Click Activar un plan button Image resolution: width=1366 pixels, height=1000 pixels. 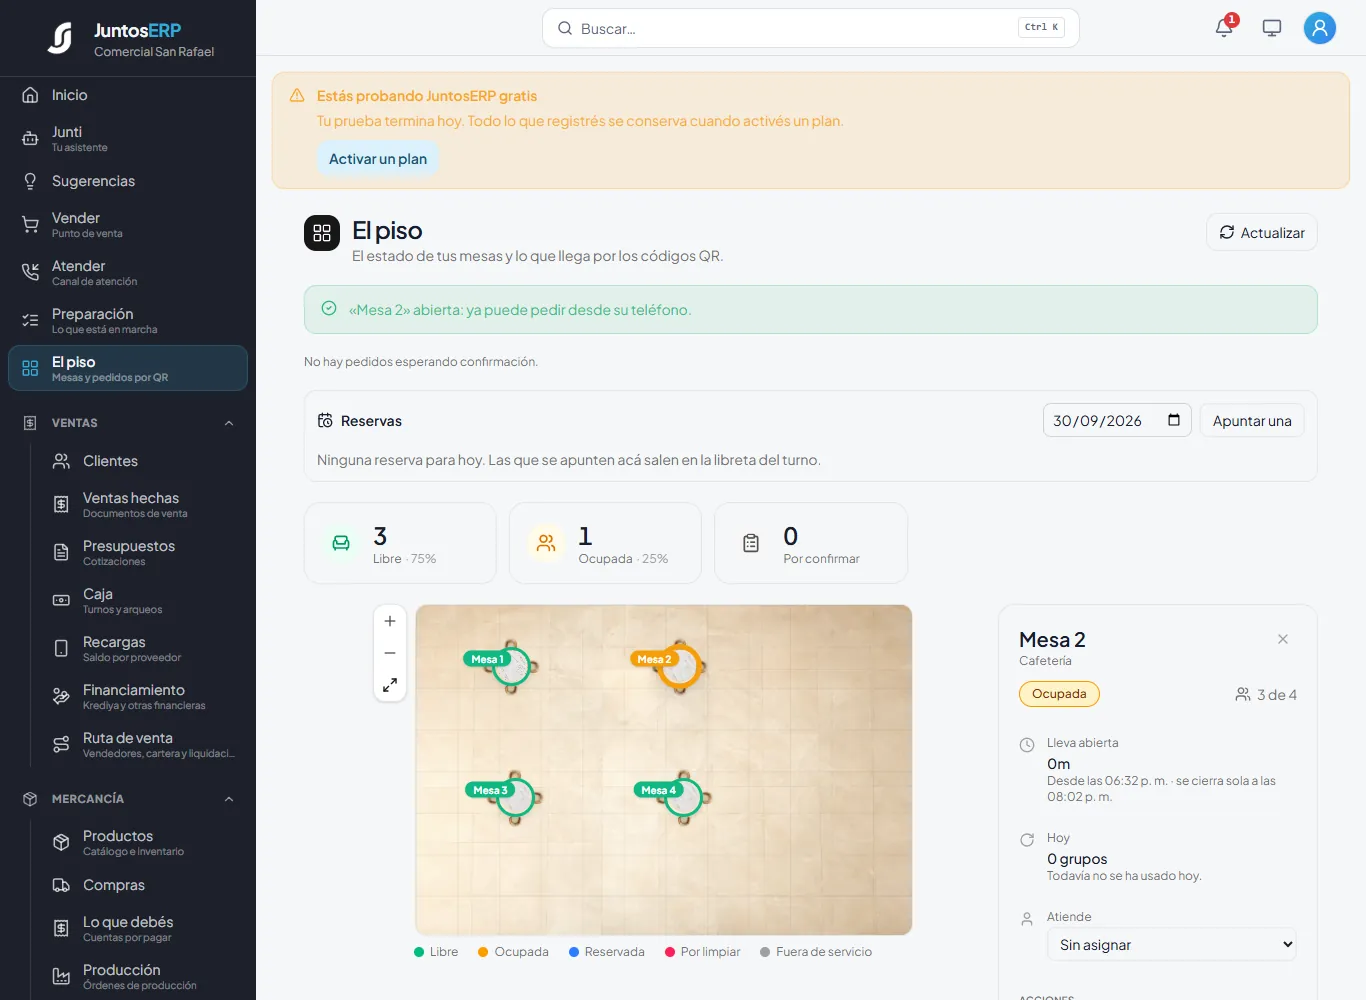378,159
